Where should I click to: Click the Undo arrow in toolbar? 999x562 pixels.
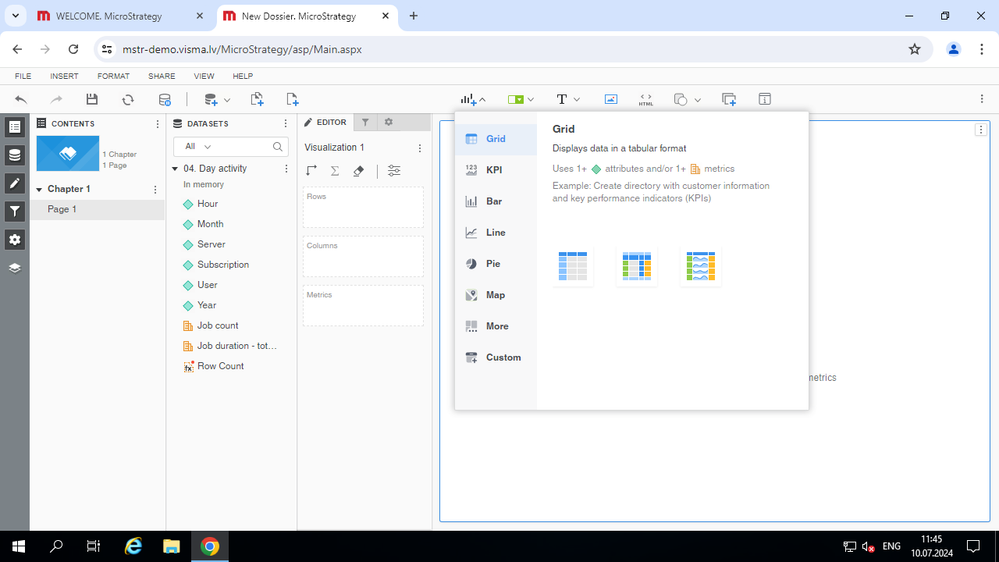tap(21, 99)
